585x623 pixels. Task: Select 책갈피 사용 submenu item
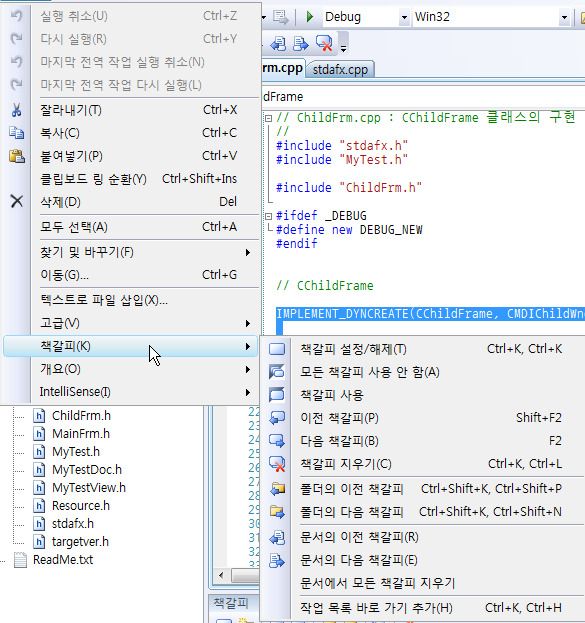(x=423, y=395)
